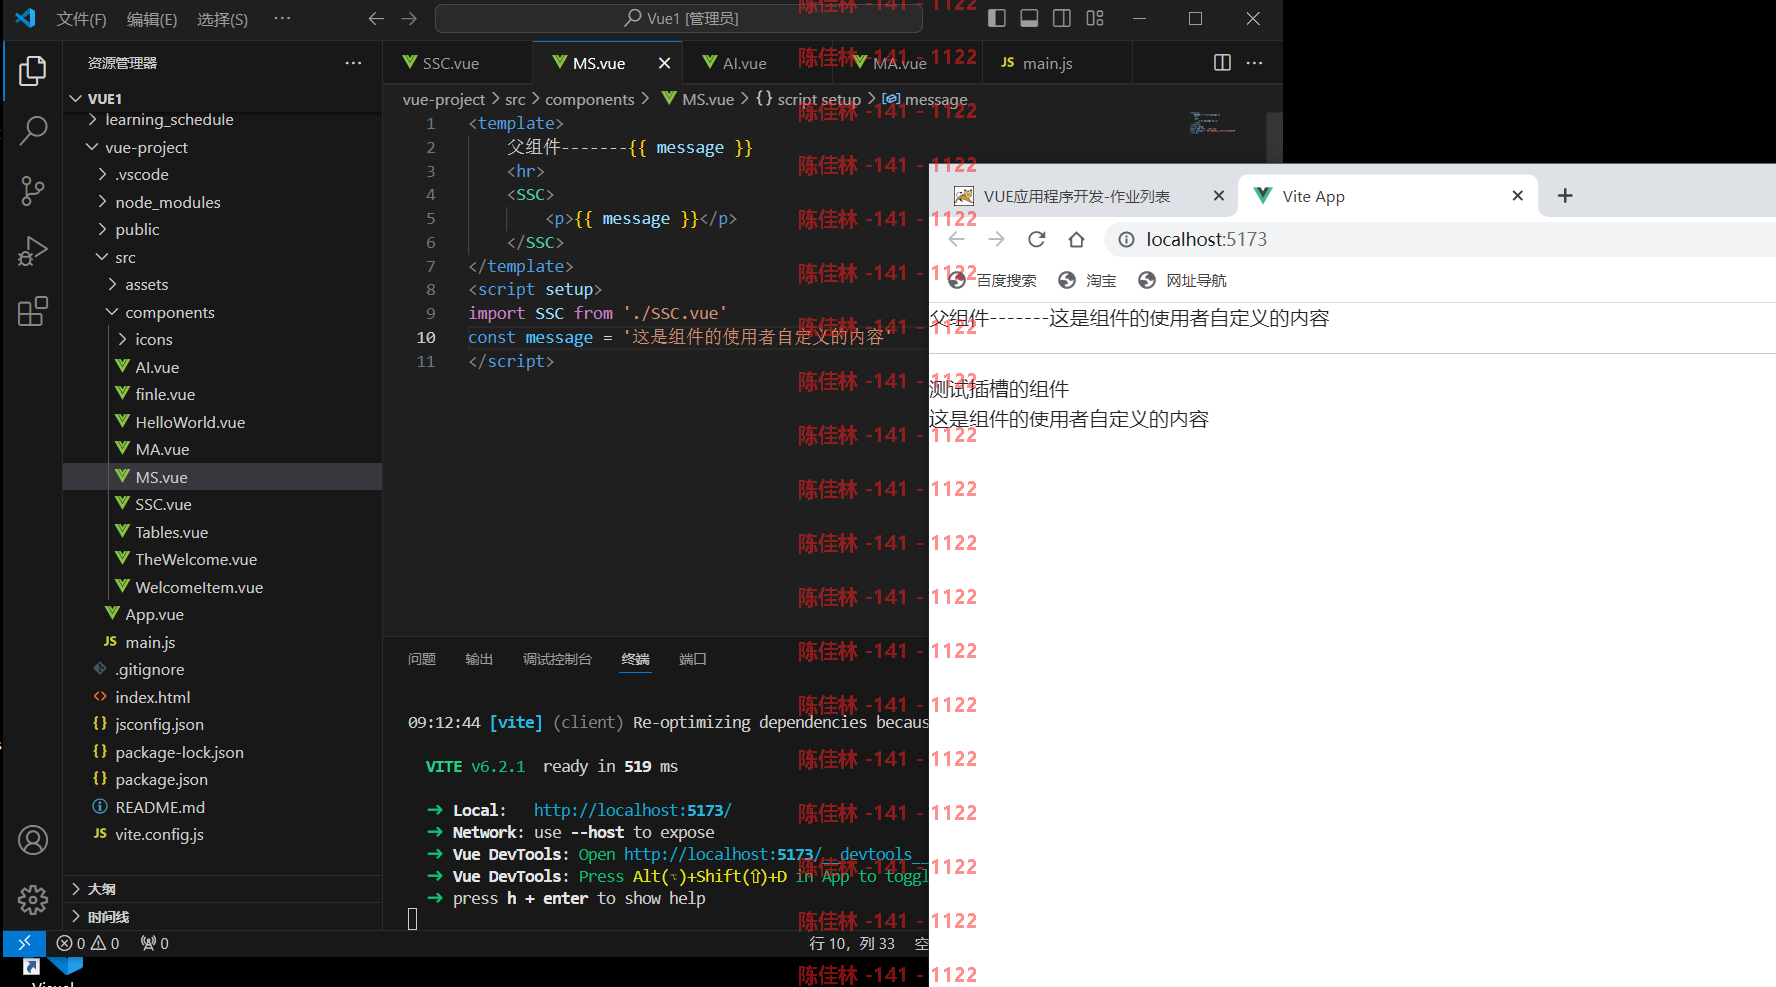Go back in VS Code navigation

pyautogui.click(x=376, y=18)
